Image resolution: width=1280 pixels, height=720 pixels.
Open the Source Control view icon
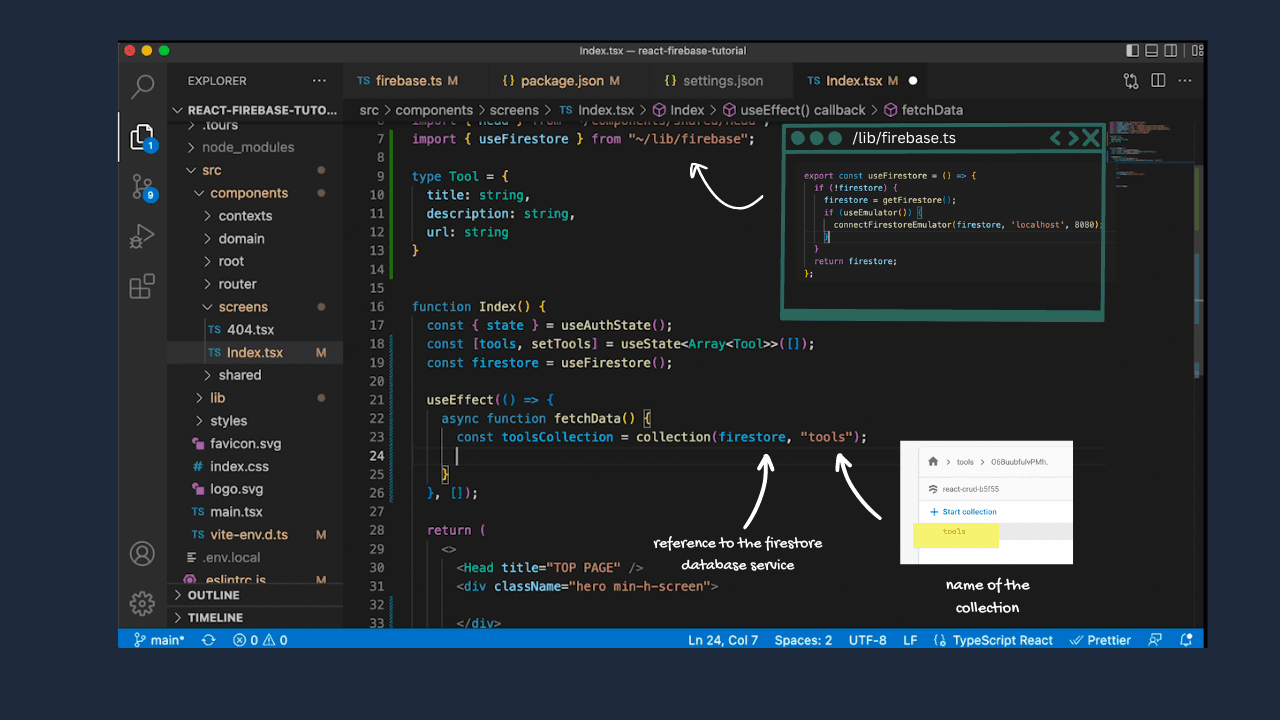pyautogui.click(x=142, y=186)
